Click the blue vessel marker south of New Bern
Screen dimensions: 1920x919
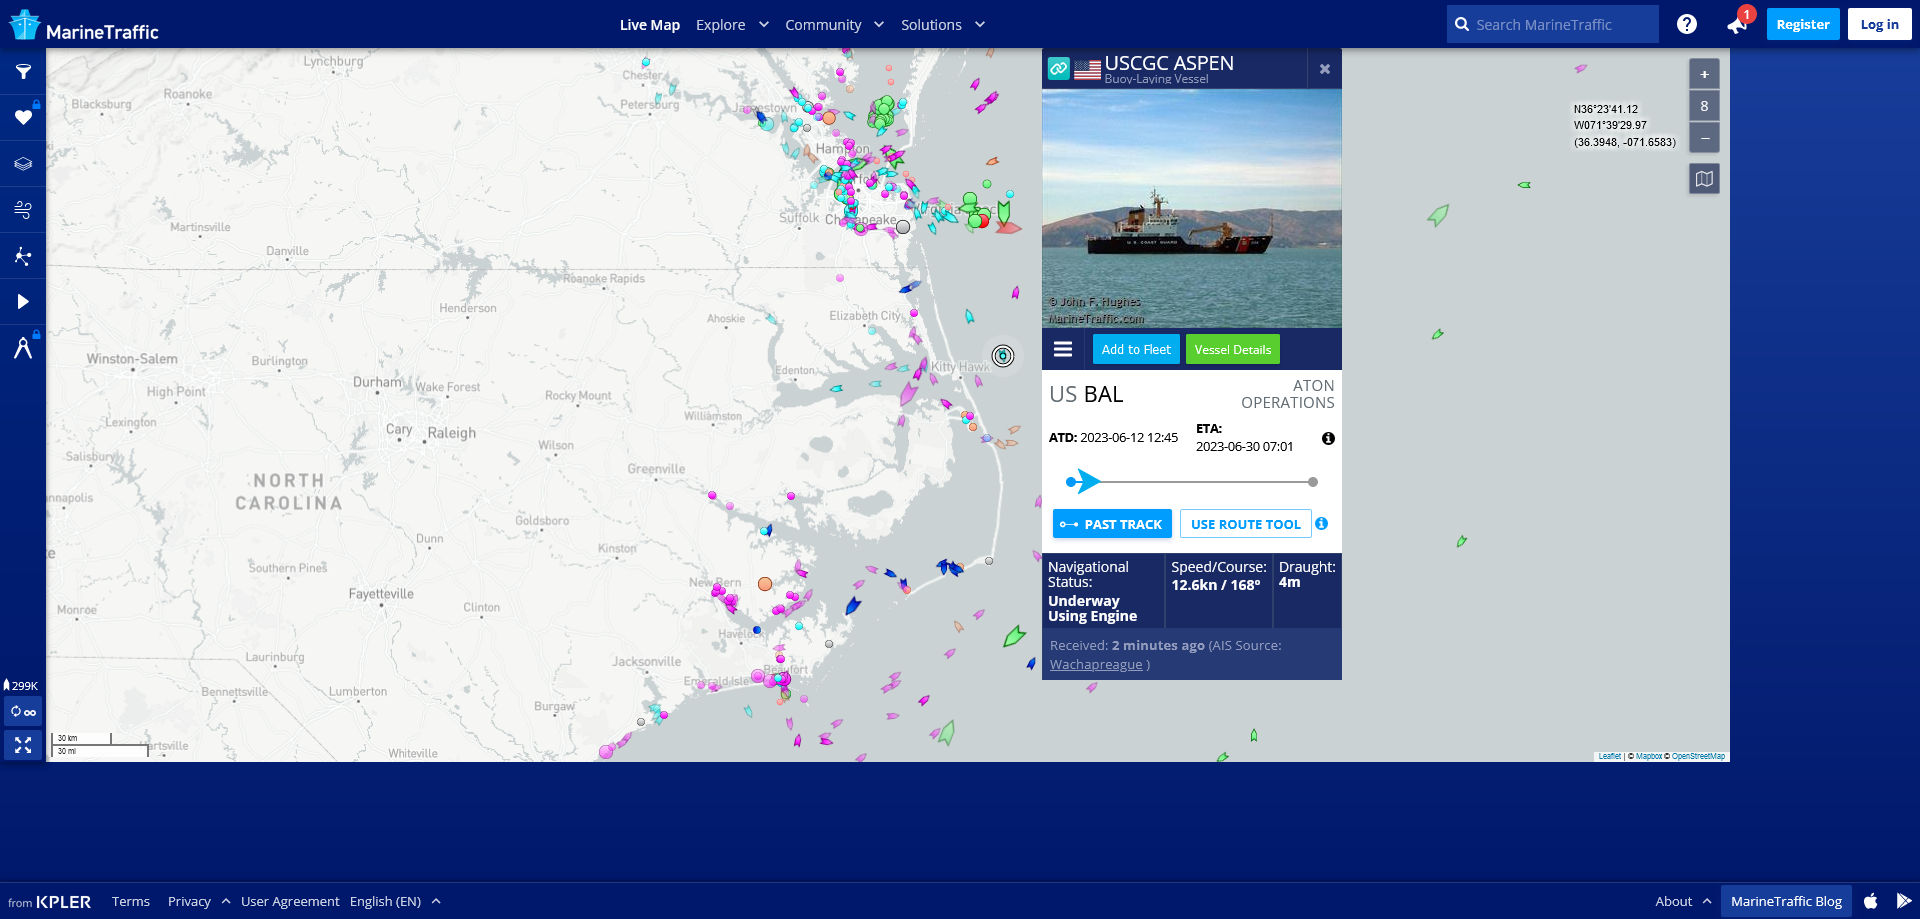[757, 630]
